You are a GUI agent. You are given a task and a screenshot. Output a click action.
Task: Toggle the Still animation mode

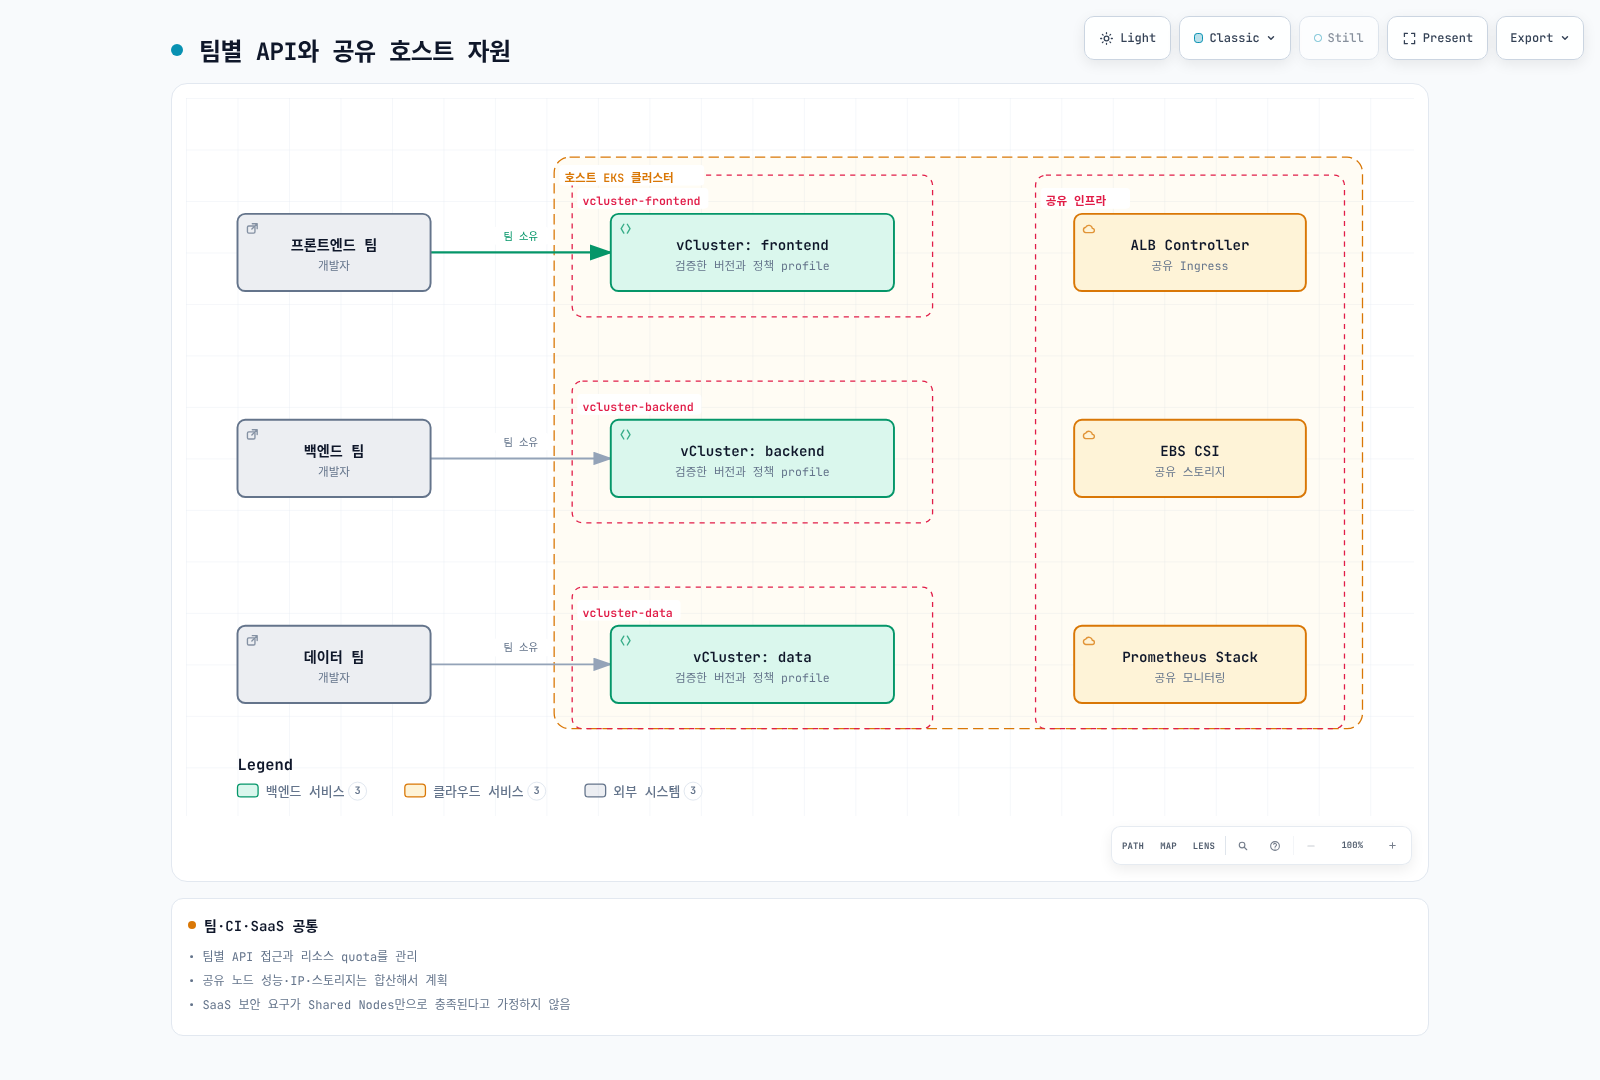pyautogui.click(x=1339, y=38)
